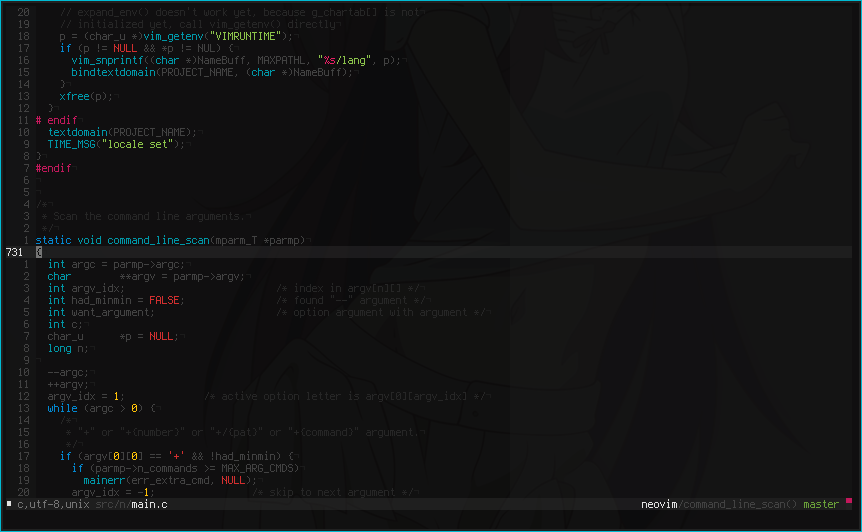Click the 'src/n/main.c' file path in the status line

pos(131,504)
